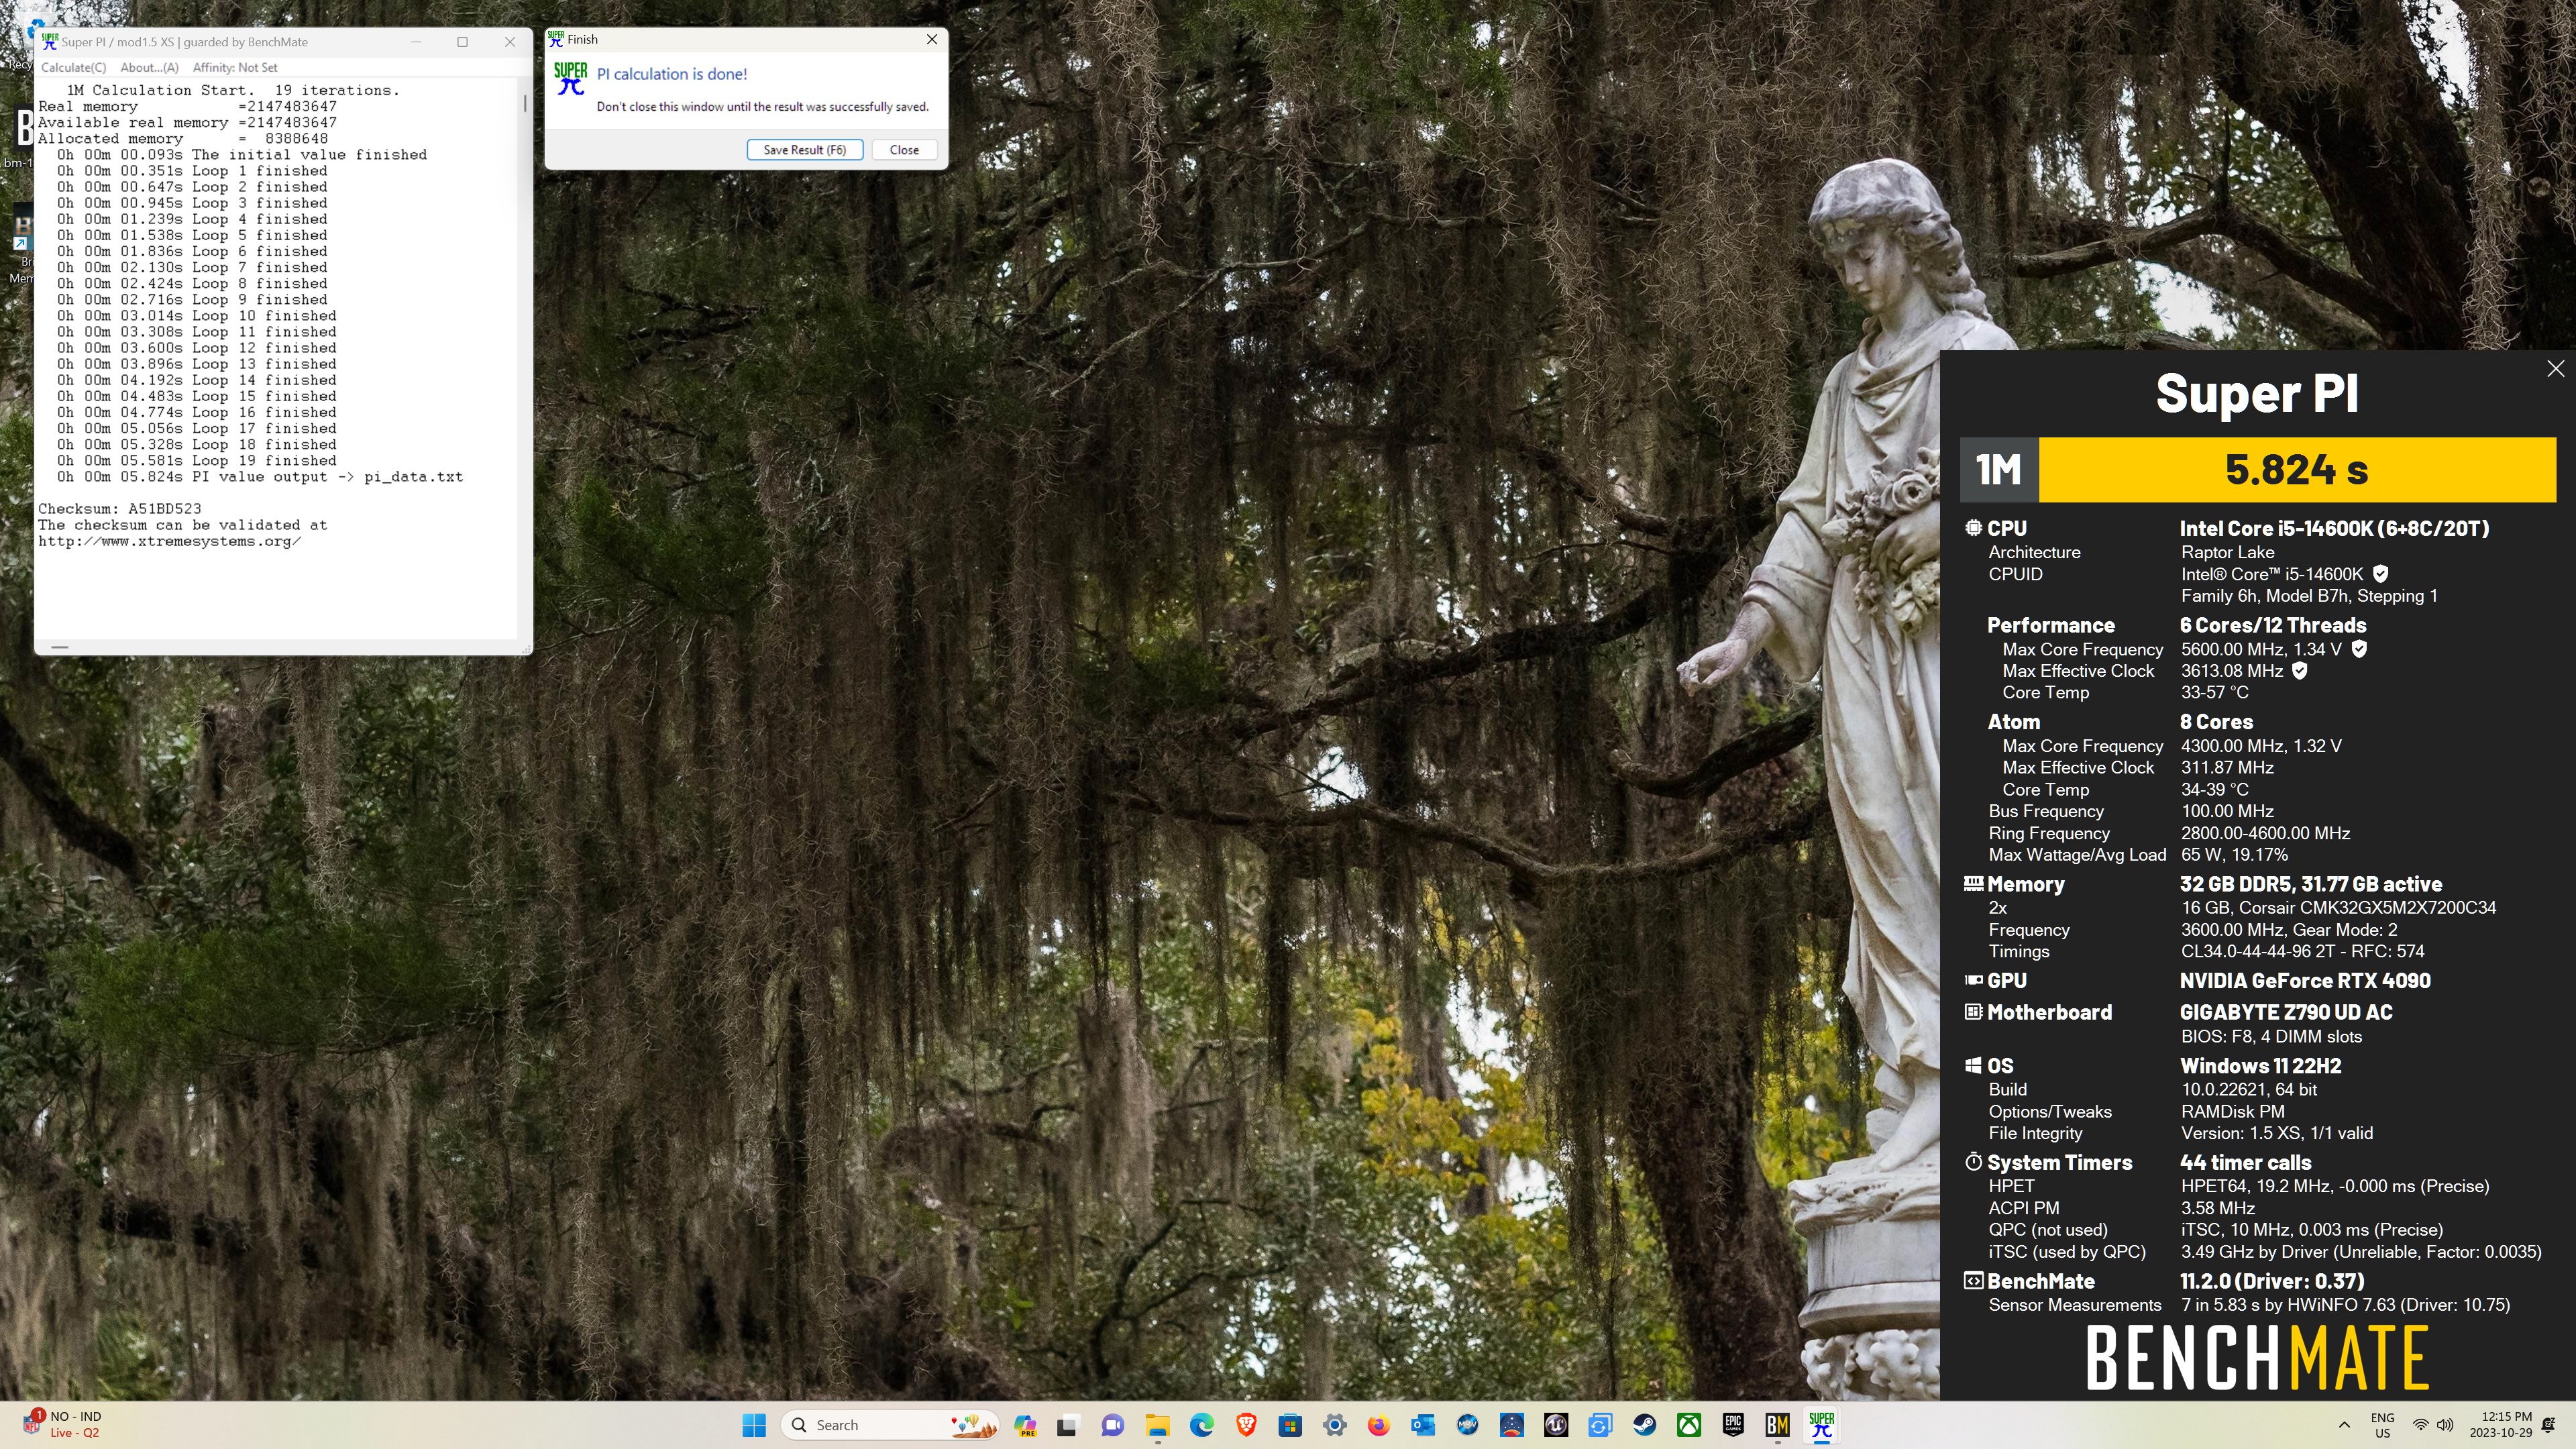Image resolution: width=2576 pixels, height=1449 pixels.
Task: Click NO - IND live score widget
Action: 62,1425
